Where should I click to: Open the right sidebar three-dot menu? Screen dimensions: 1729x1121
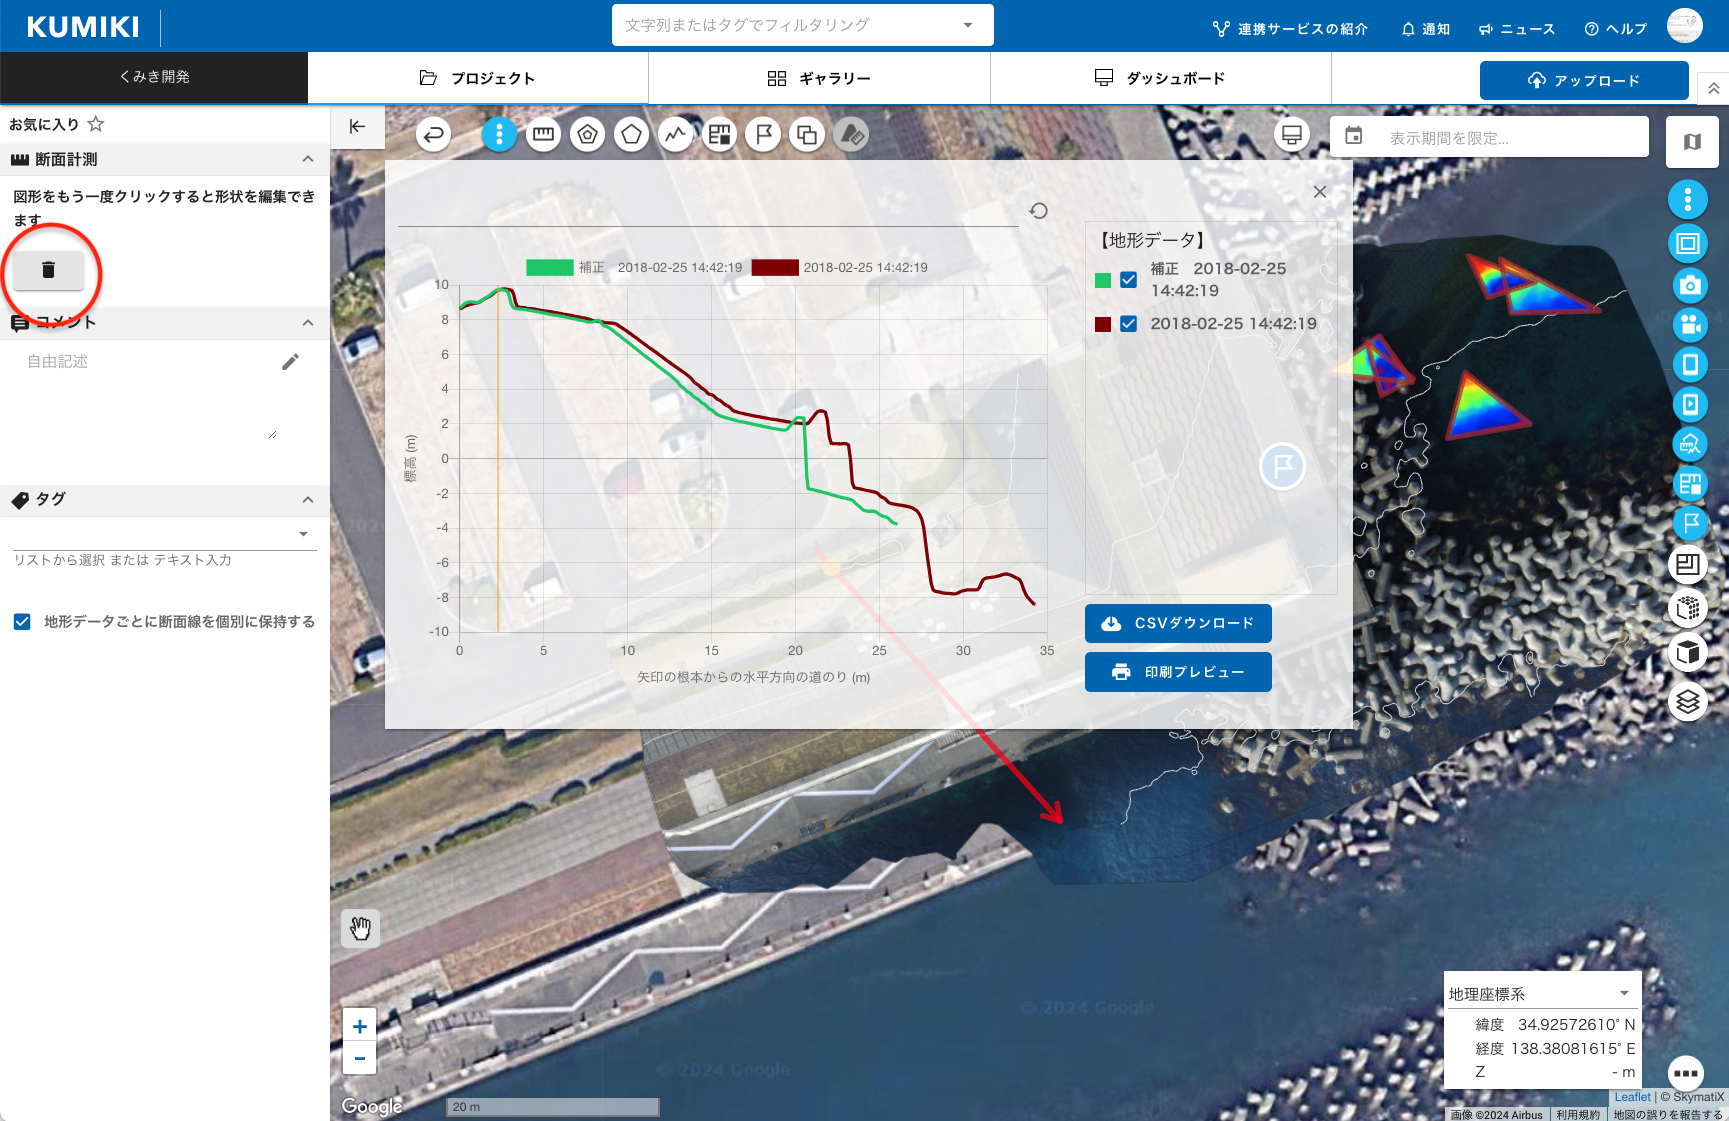(1688, 200)
